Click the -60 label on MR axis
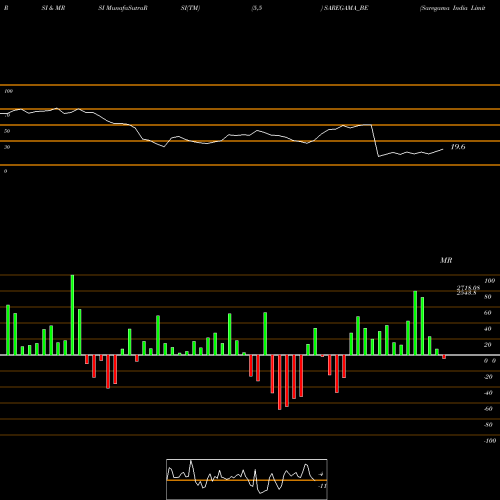Viewport: 500px width, 500px height. pyautogui.click(x=488, y=409)
